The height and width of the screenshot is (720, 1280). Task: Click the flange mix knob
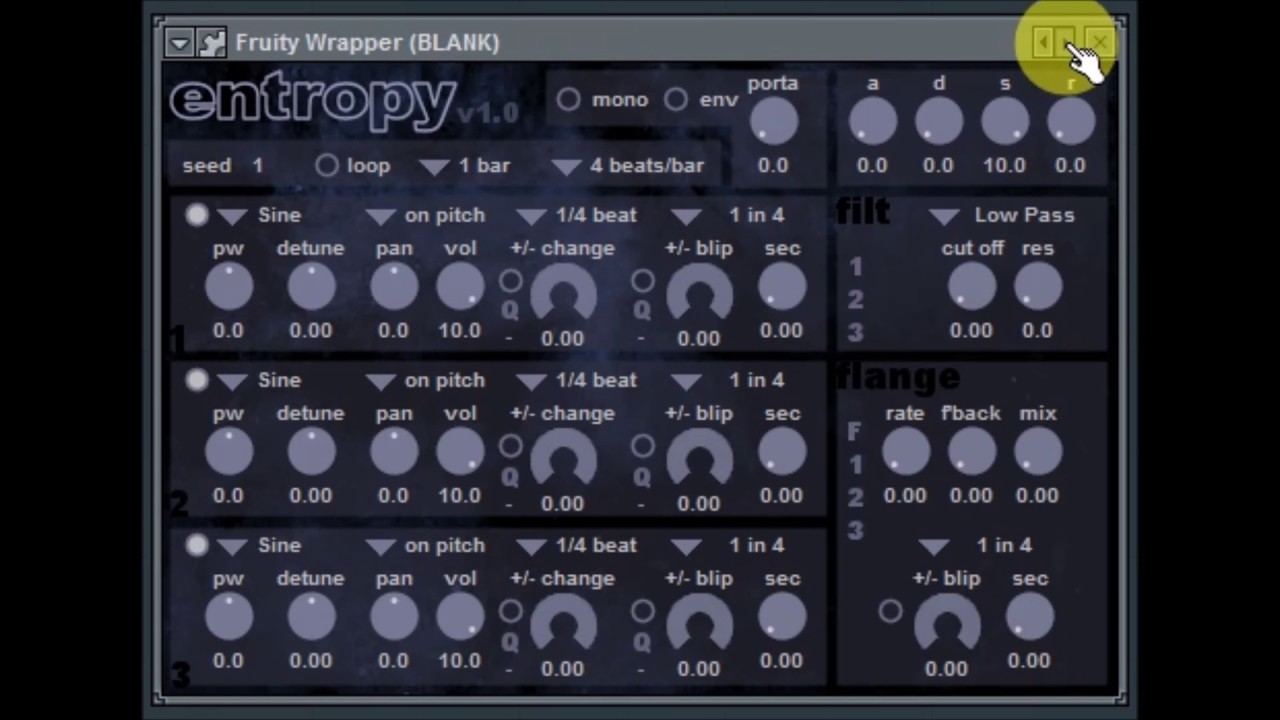click(x=1037, y=453)
